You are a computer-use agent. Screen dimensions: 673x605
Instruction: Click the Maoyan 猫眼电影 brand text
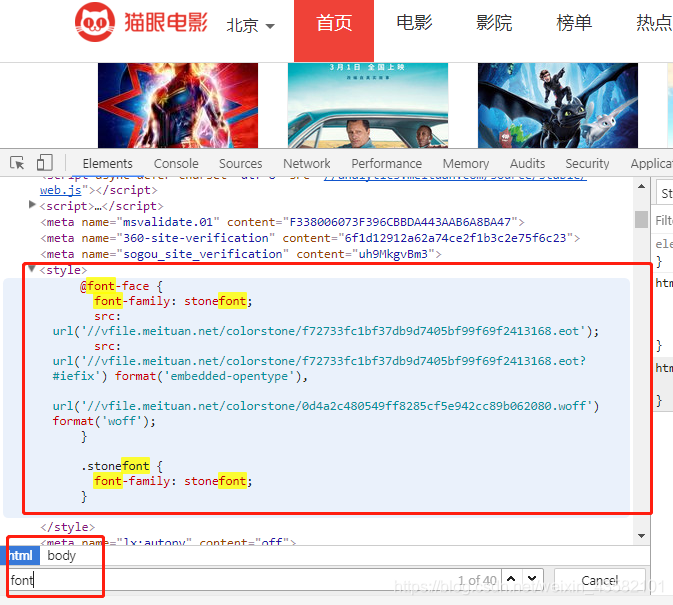166,22
